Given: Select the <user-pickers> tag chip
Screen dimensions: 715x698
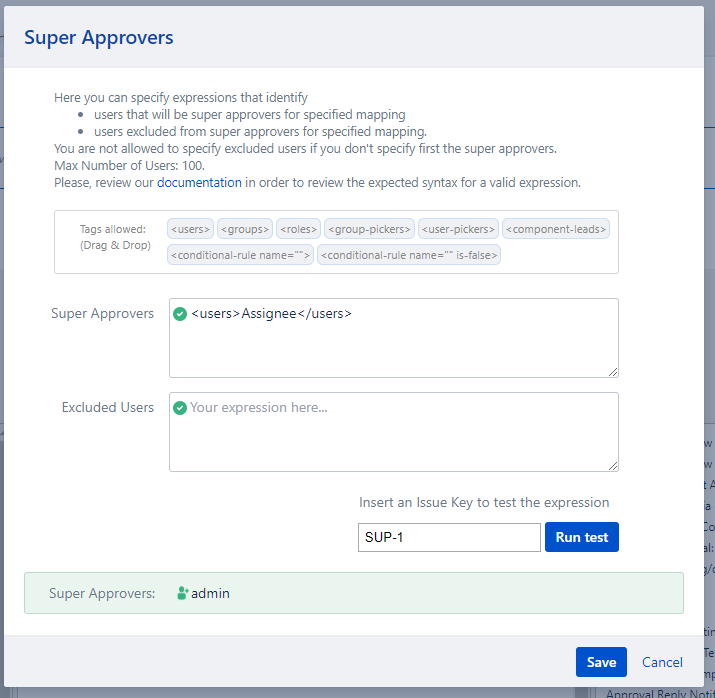Looking at the screenshot, I should coord(458,229).
